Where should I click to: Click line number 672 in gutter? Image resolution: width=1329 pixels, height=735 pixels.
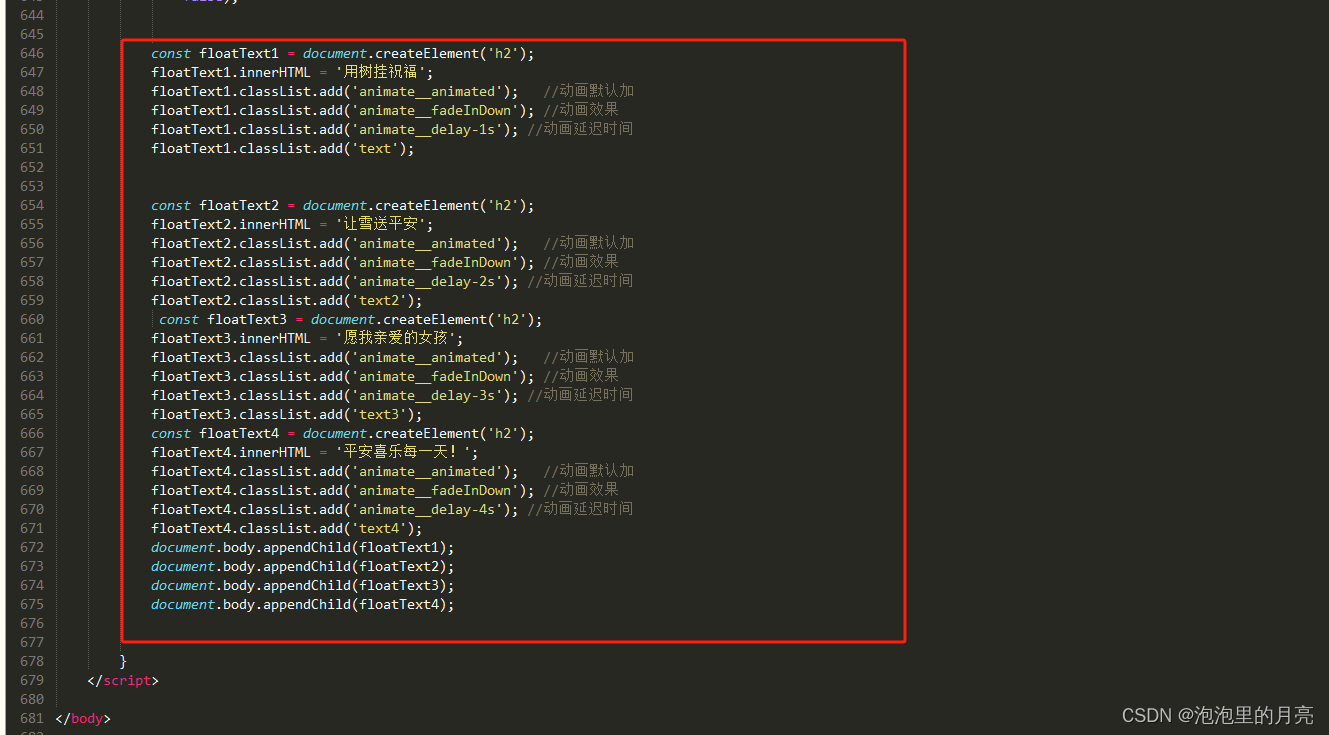tap(32, 547)
